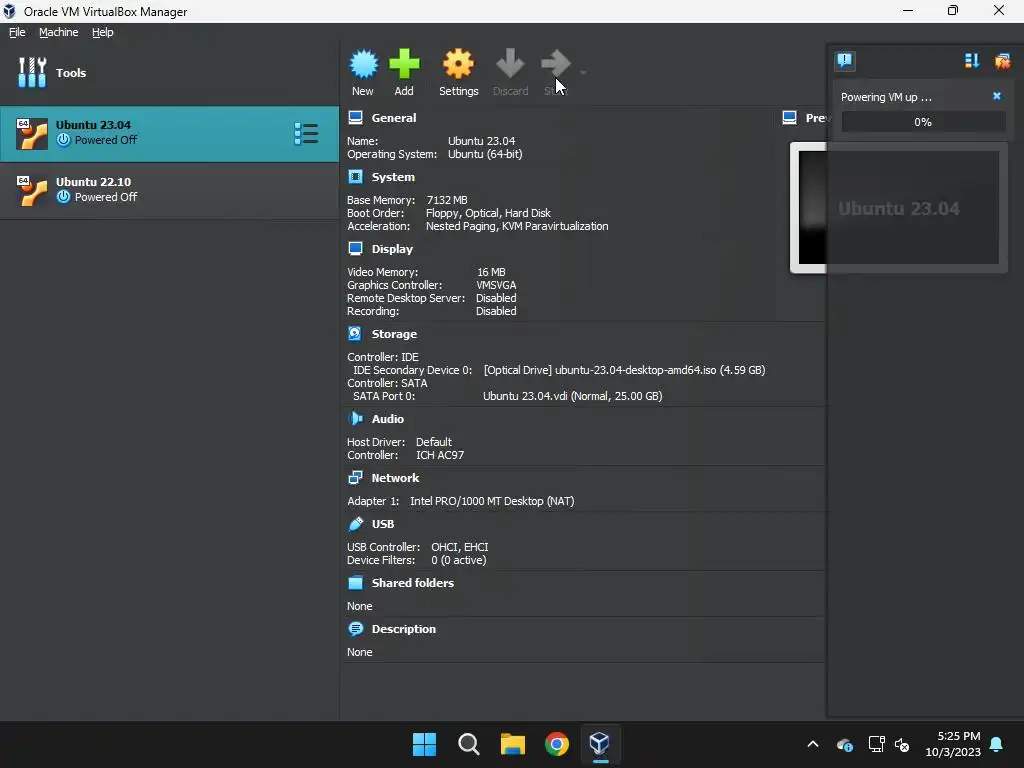Open the Machine menu
The height and width of the screenshot is (768, 1024).
59,32
